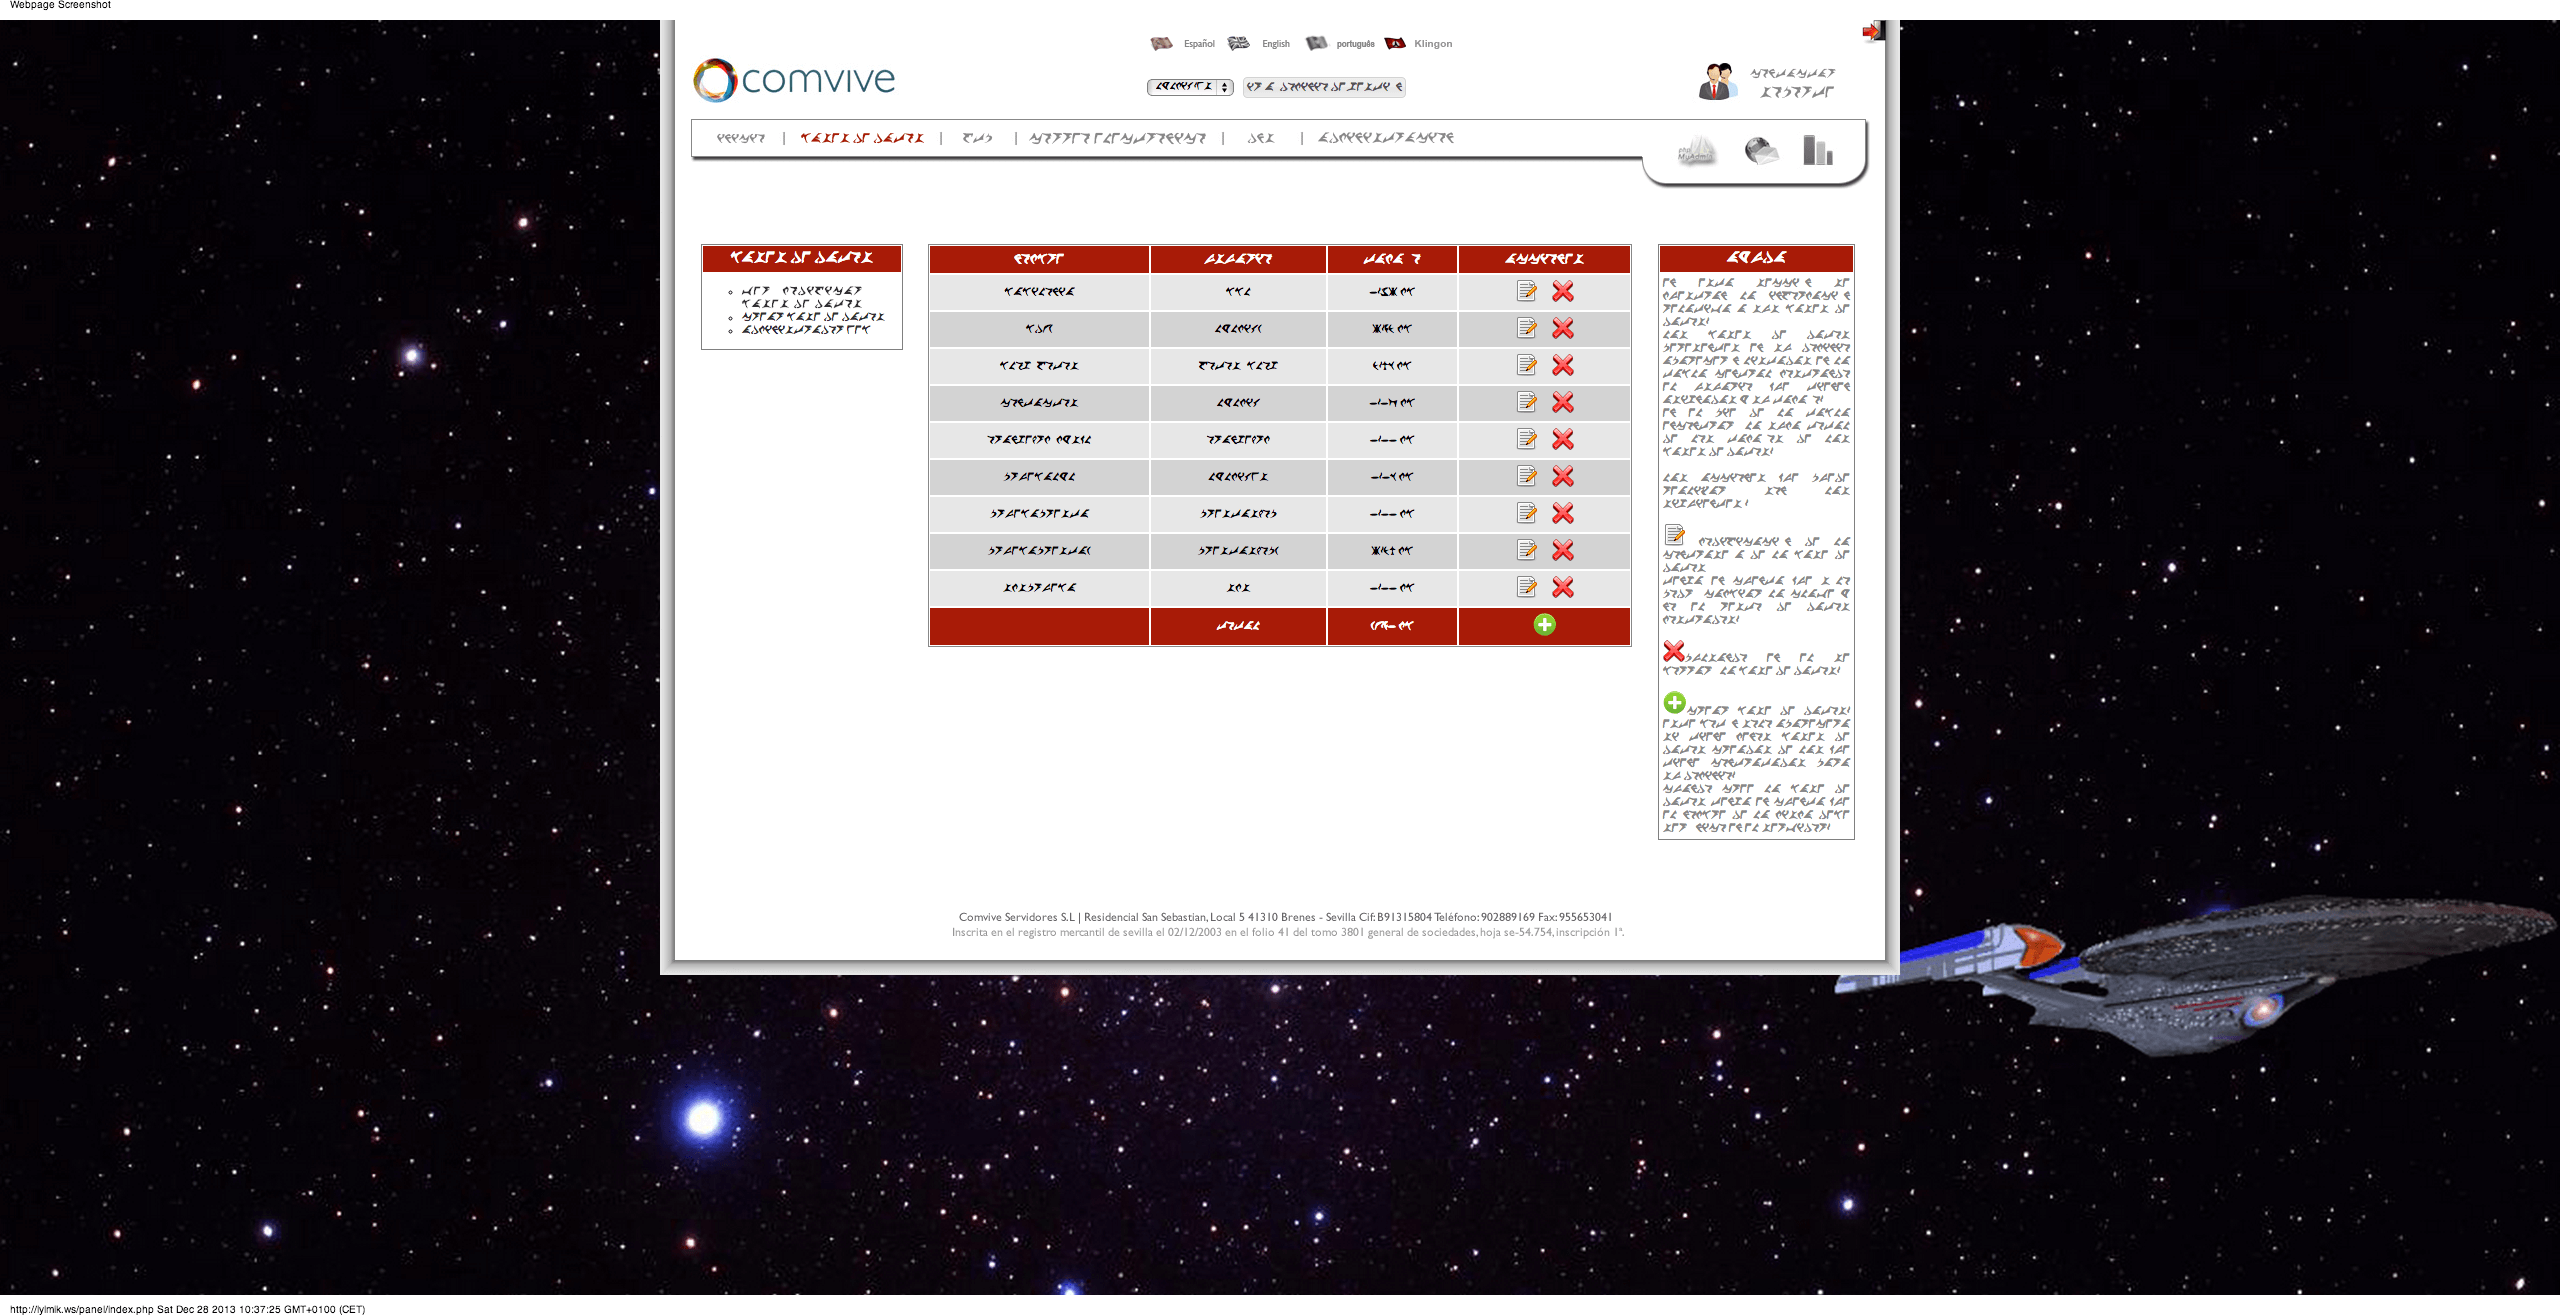Edit the seventh table row entry
The image size is (2560, 1315).
tap(1526, 513)
